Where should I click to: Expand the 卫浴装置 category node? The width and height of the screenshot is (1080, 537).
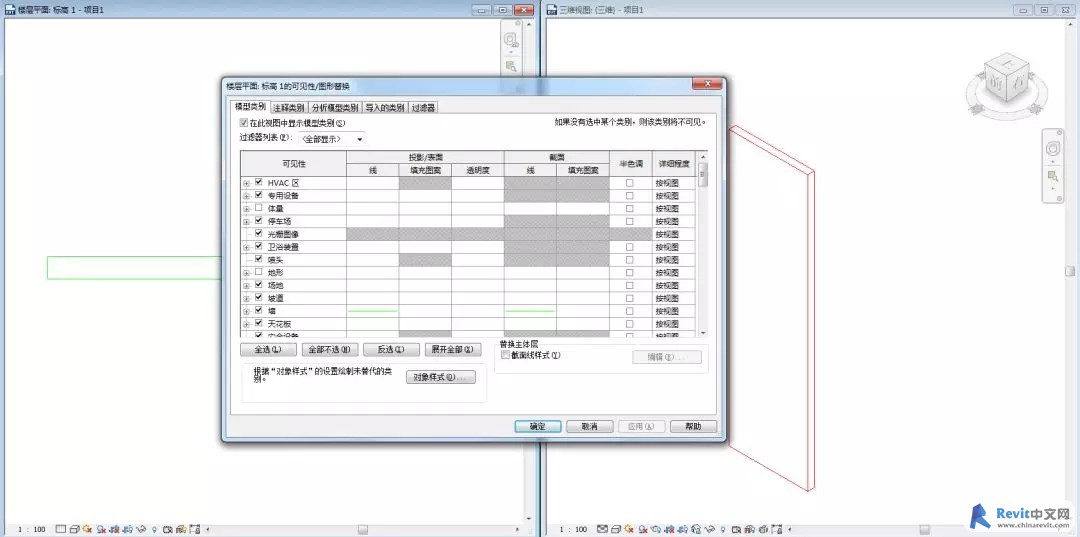(247, 246)
